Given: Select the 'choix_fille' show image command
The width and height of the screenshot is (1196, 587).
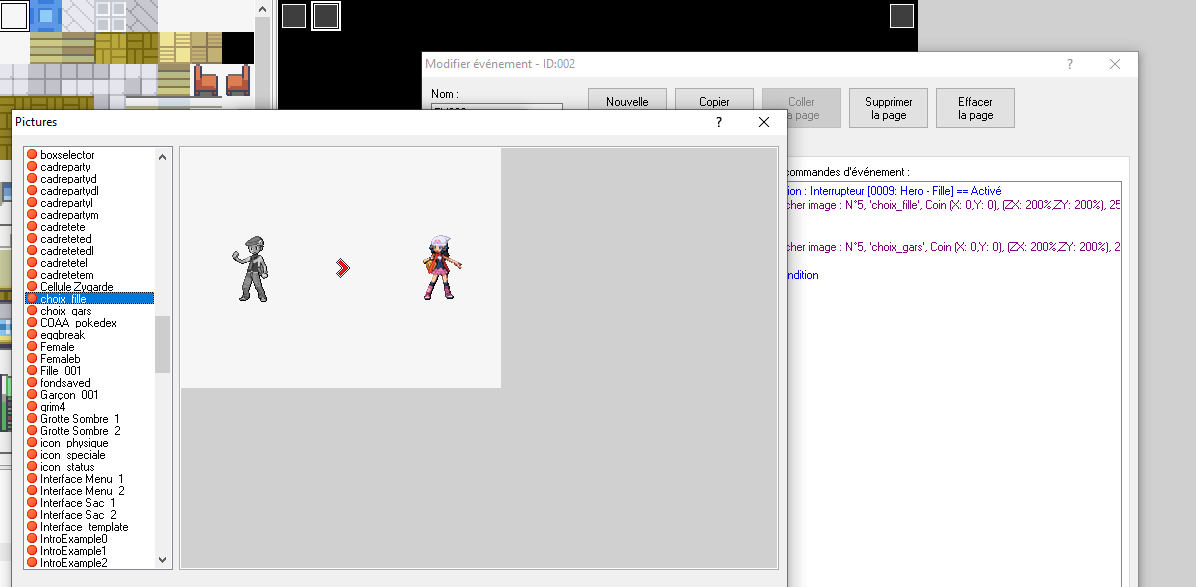Looking at the screenshot, I should [x=953, y=205].
